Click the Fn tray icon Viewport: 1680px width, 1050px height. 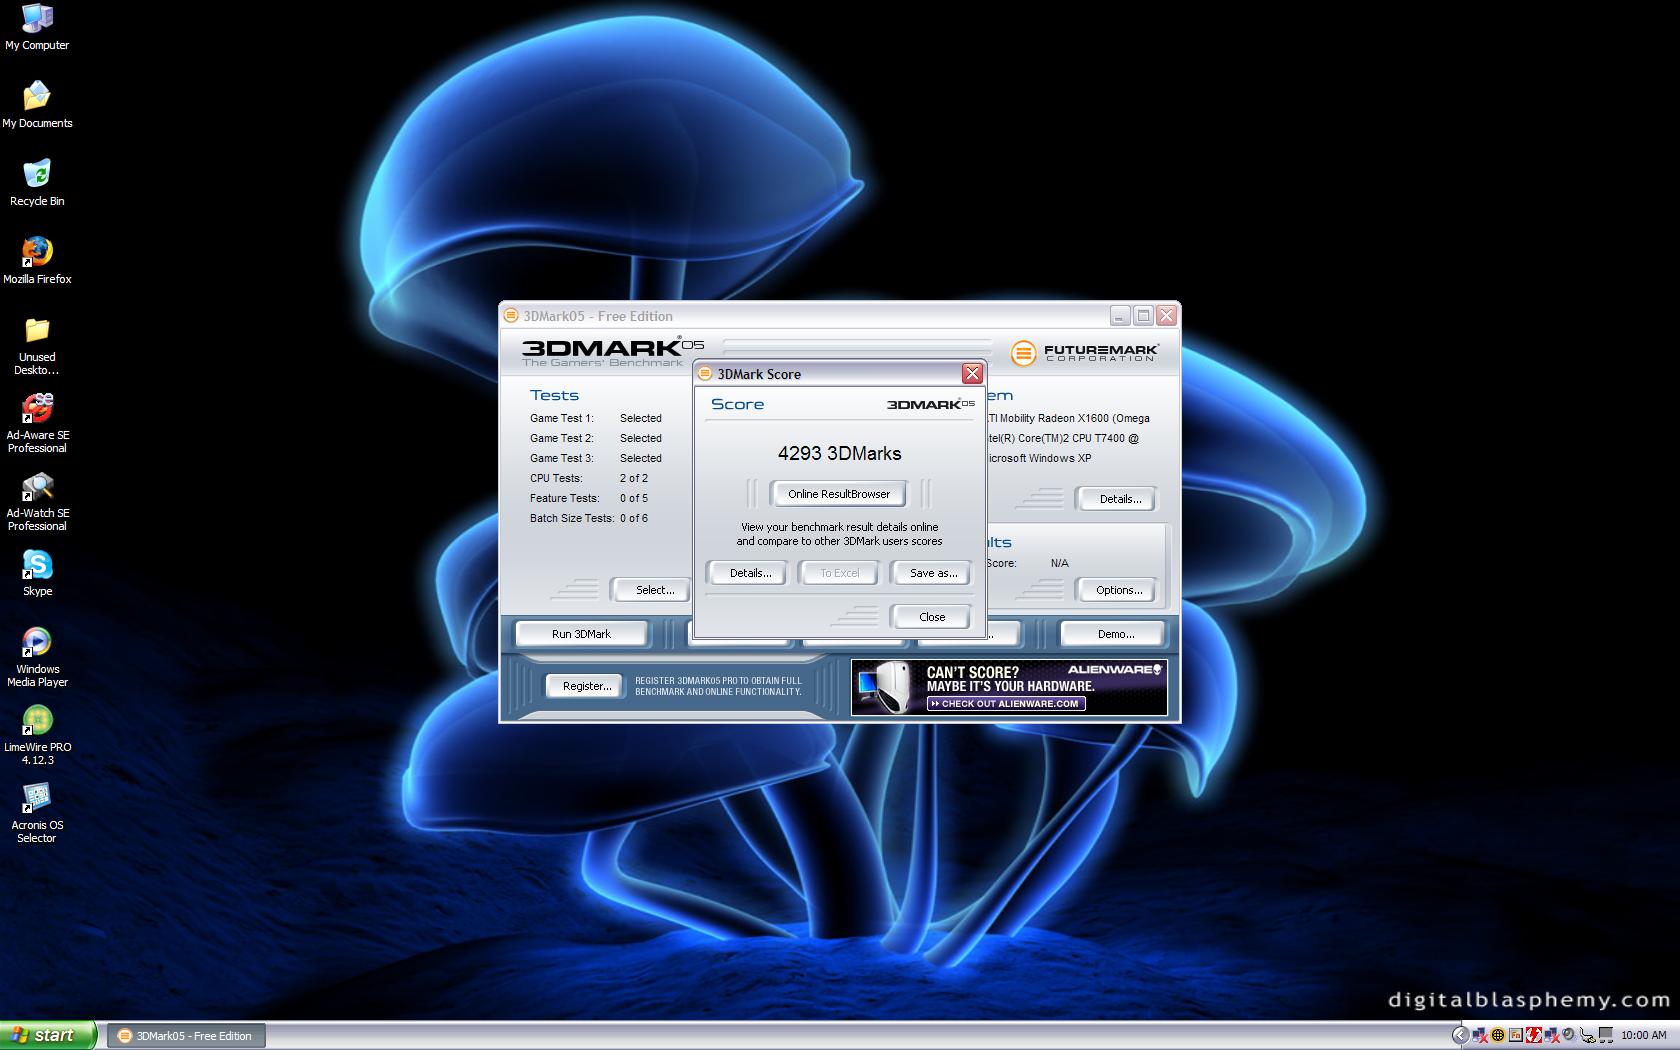coord(1516,1035)
